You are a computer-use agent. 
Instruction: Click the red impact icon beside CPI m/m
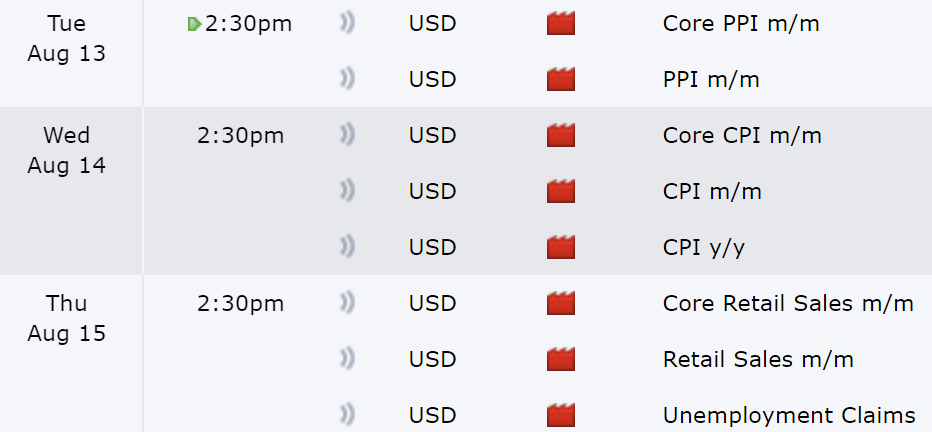[561, 191]
